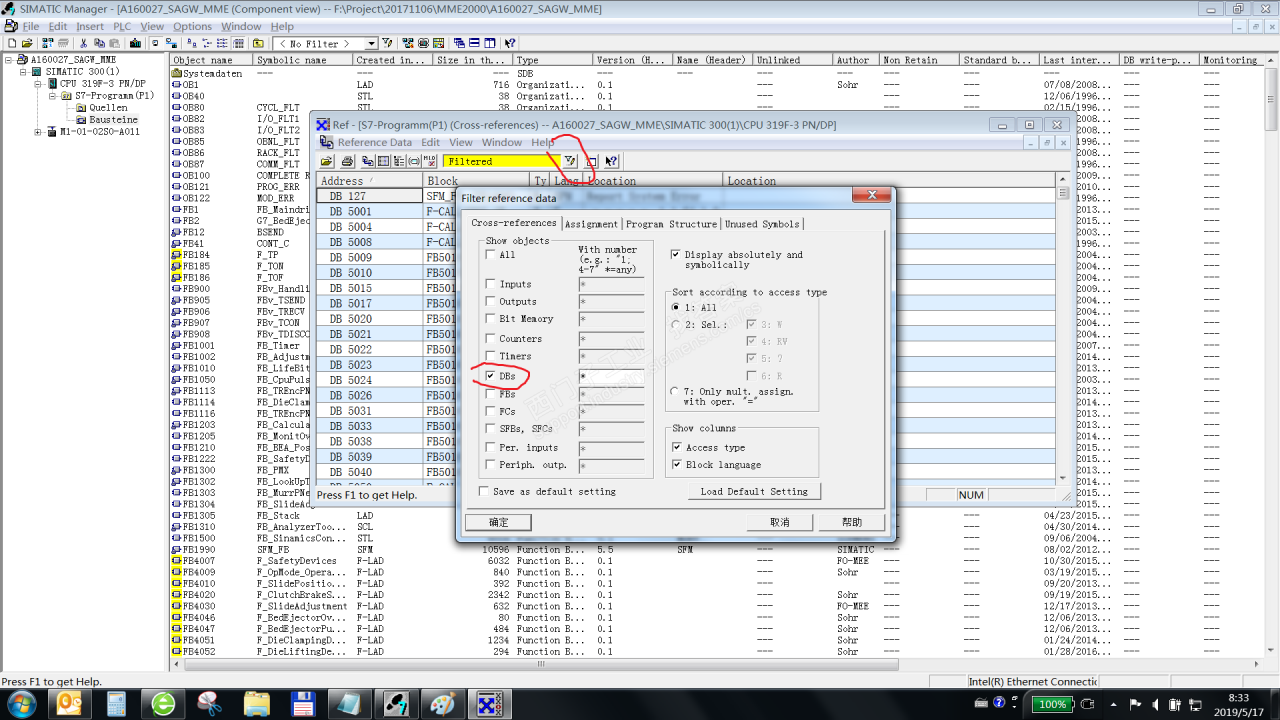Click the Cut scissors icon in main toolbar
This screenshot has height=720, width=1280.
83,44
